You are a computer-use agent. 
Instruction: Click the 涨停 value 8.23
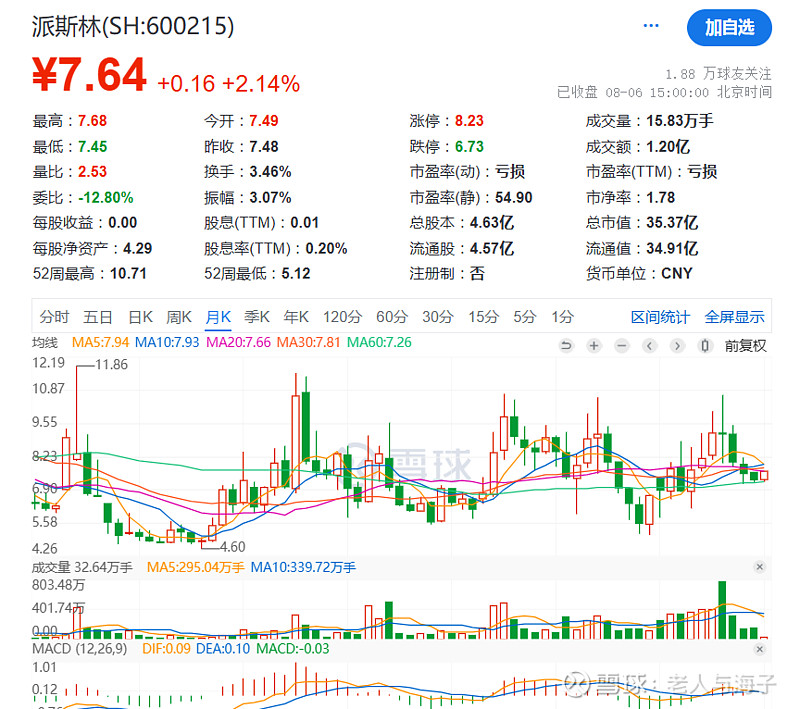tap(469, 121)
